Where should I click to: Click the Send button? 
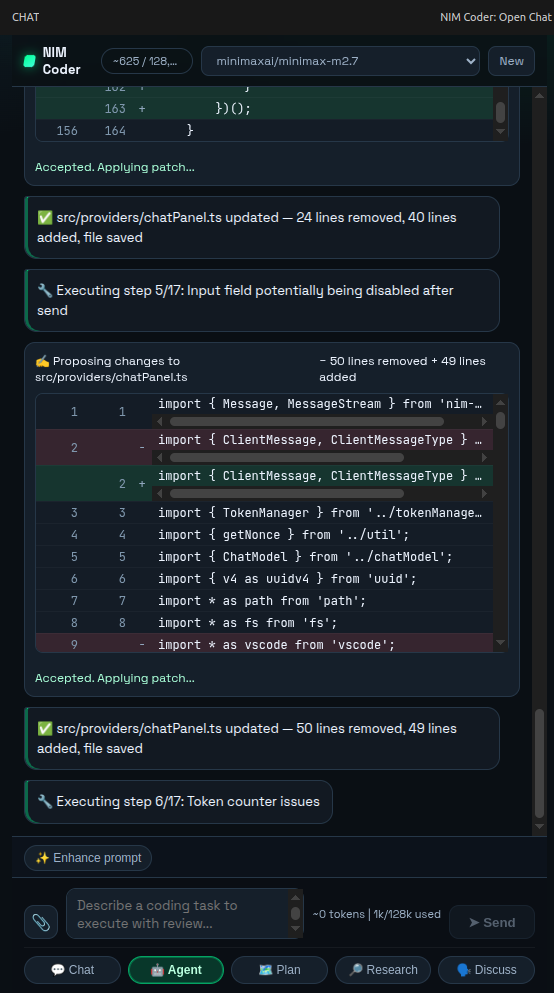[x=492, y=922]
